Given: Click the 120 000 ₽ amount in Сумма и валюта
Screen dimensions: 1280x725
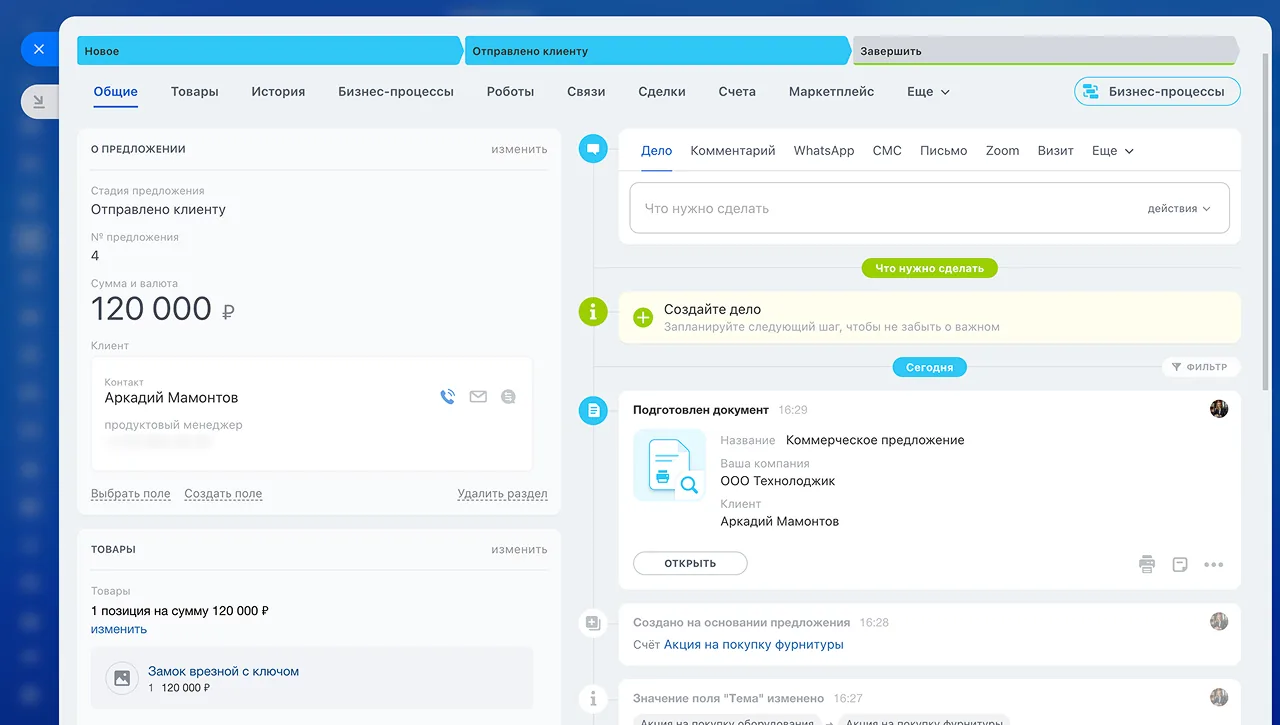Looking at the screenshot, I should click(x=163, y=309).
